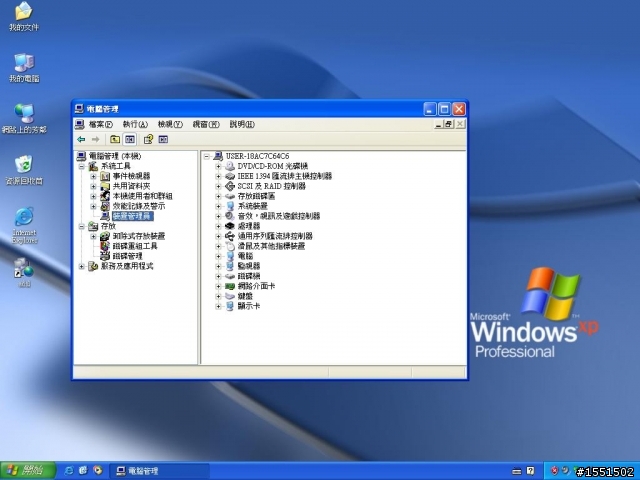The height and width of the screenshot is (480, 640).
Task: Click the 磁碟重組工具 tree icon
Action: coord(105,246)
